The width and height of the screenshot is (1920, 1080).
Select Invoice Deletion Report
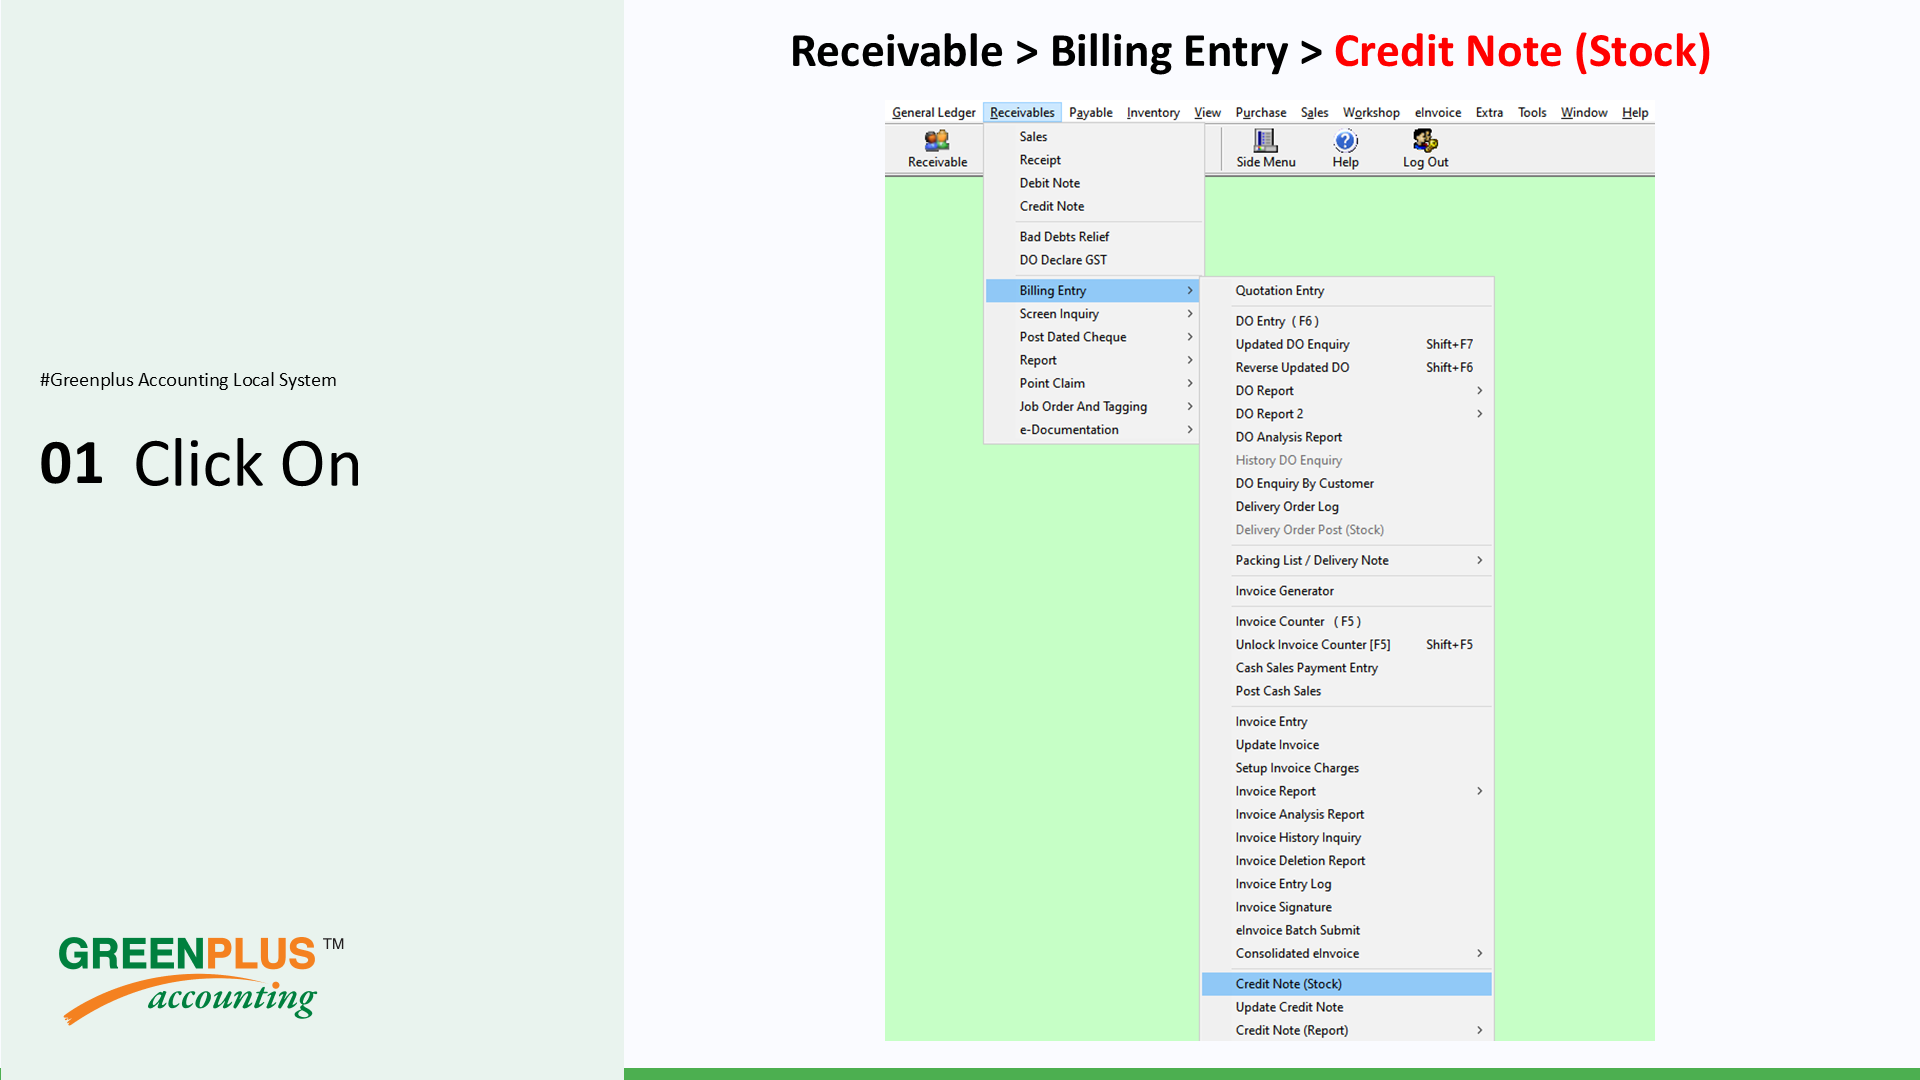pyautogui.click(x=1347, y=861)
